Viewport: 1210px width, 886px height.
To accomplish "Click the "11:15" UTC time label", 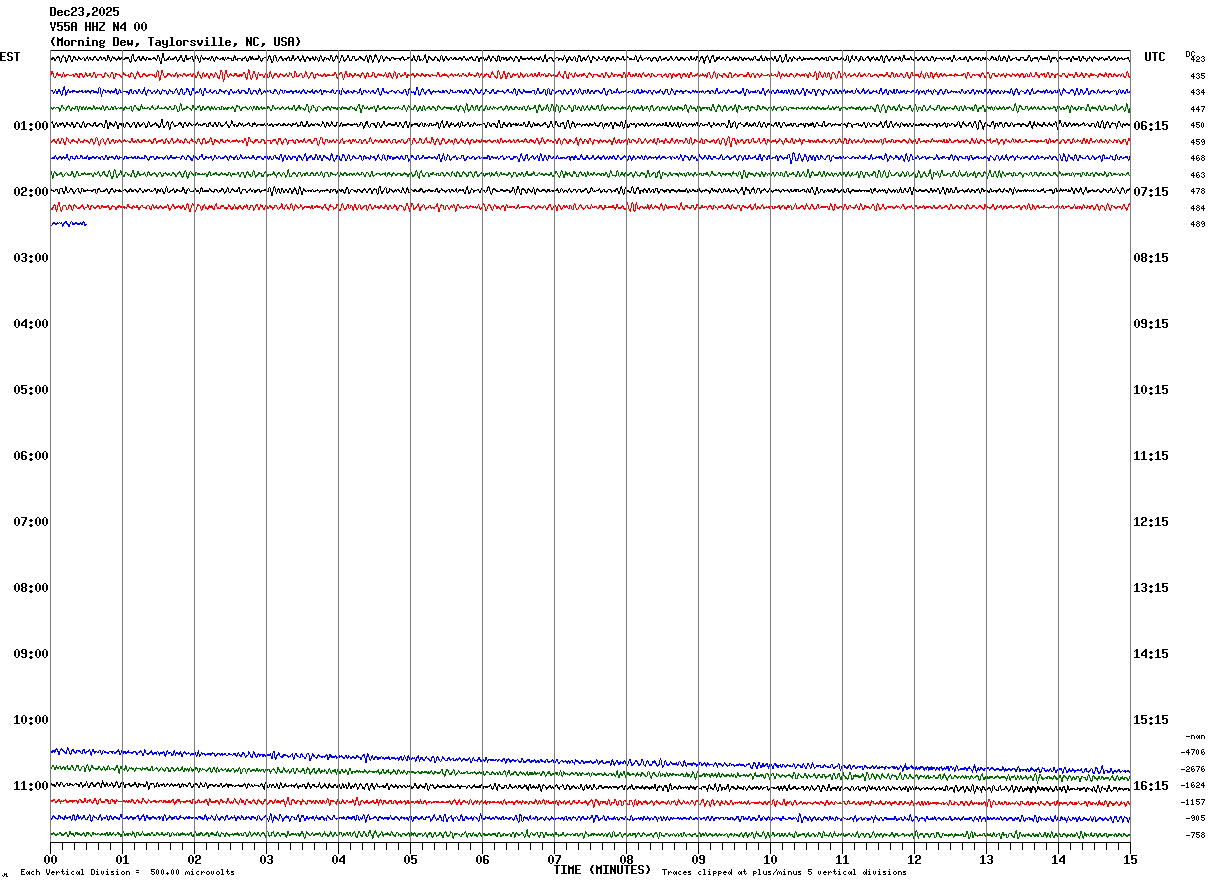I will [1151, 456].
